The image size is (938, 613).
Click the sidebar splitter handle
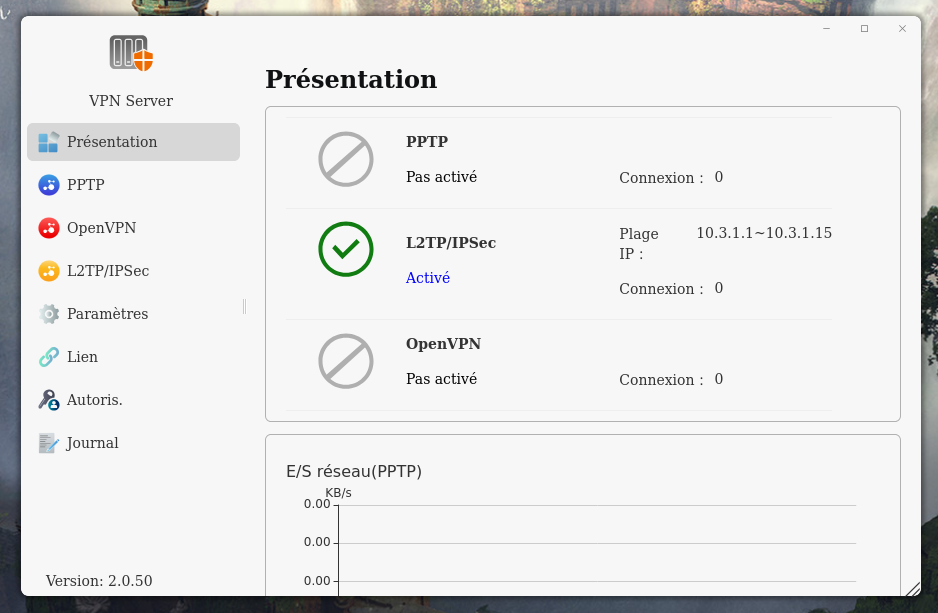(244, 306)
